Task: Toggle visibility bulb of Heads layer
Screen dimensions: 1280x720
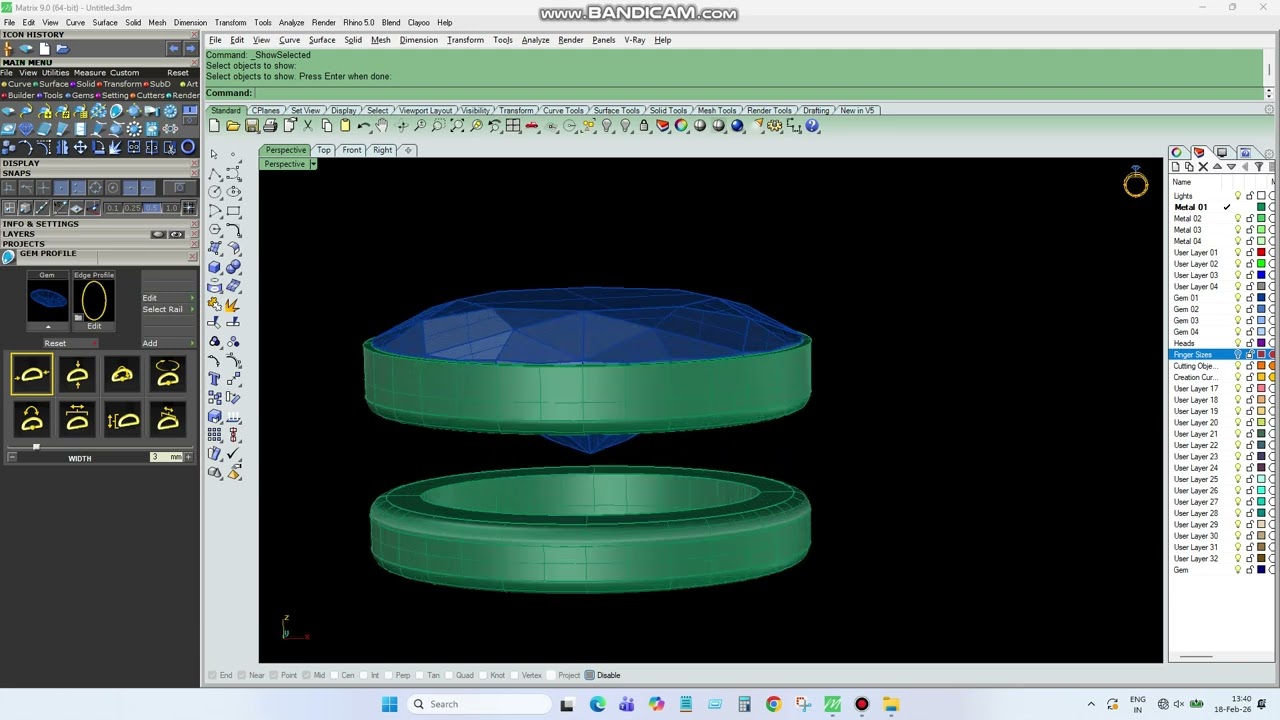Action: (1238, 343)
